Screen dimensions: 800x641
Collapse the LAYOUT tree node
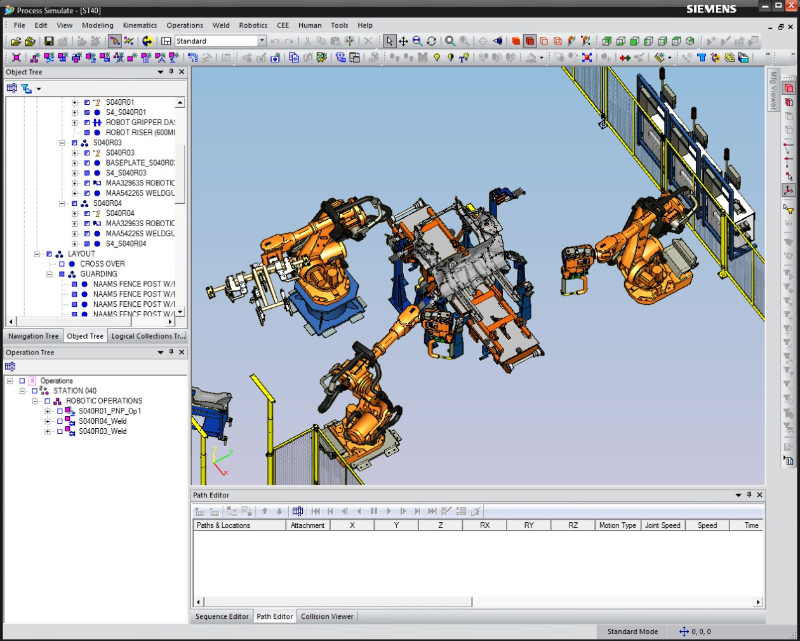tap(37, 254)
